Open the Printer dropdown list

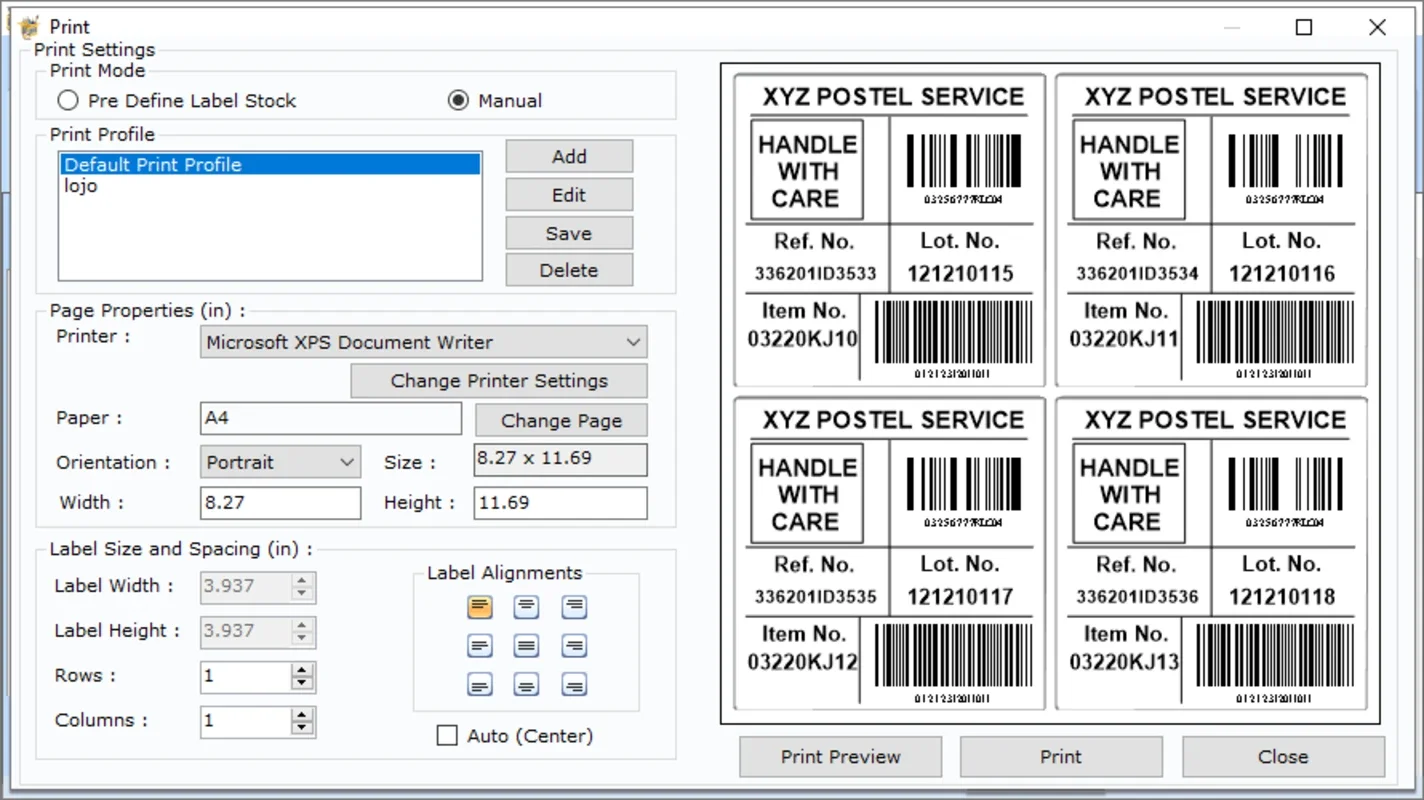click(424, 342)
